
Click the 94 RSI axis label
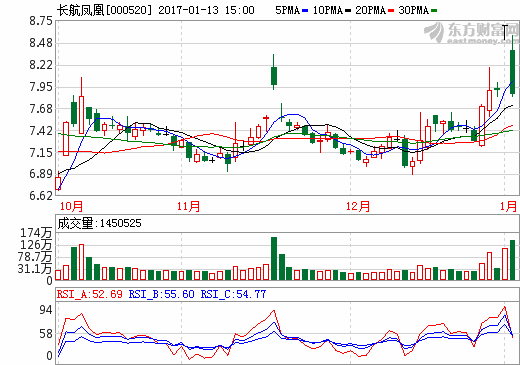pos(46,310)
